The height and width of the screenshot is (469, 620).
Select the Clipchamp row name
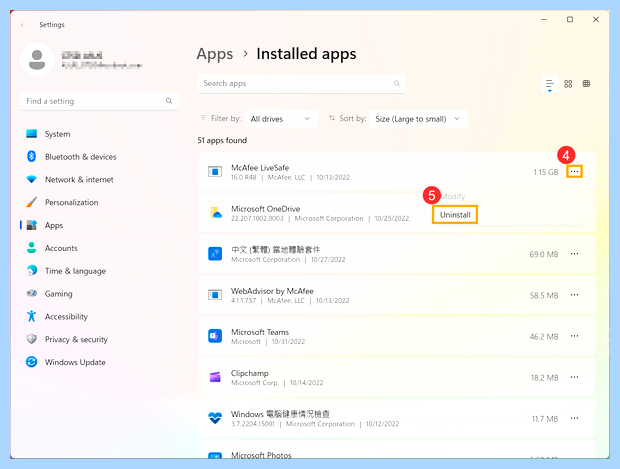pyautogui.click(x=250, y=373)
